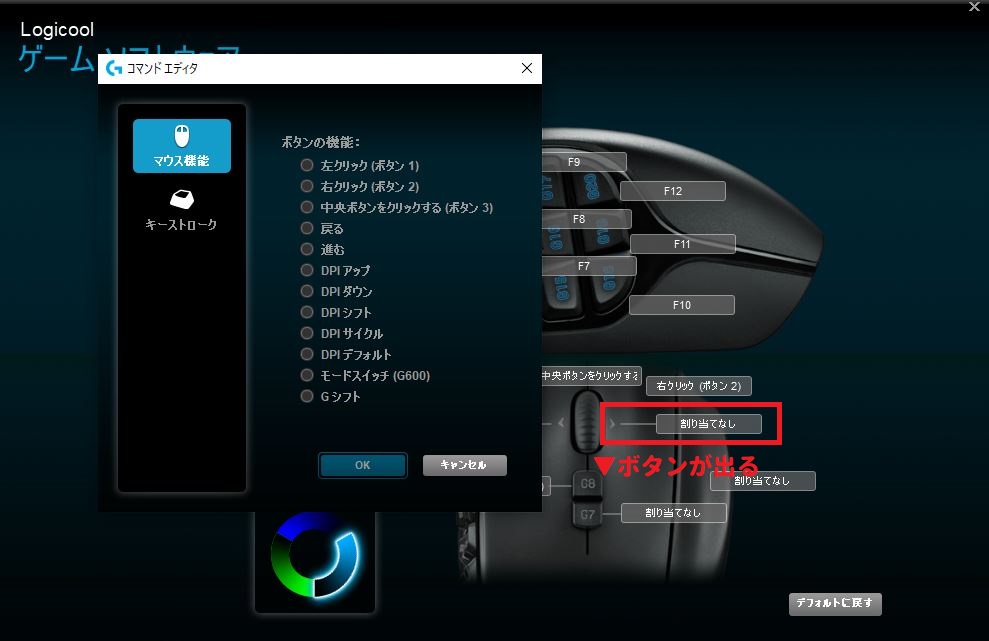Open the キーストローク keyboard icon panel

tap(181, 207)
